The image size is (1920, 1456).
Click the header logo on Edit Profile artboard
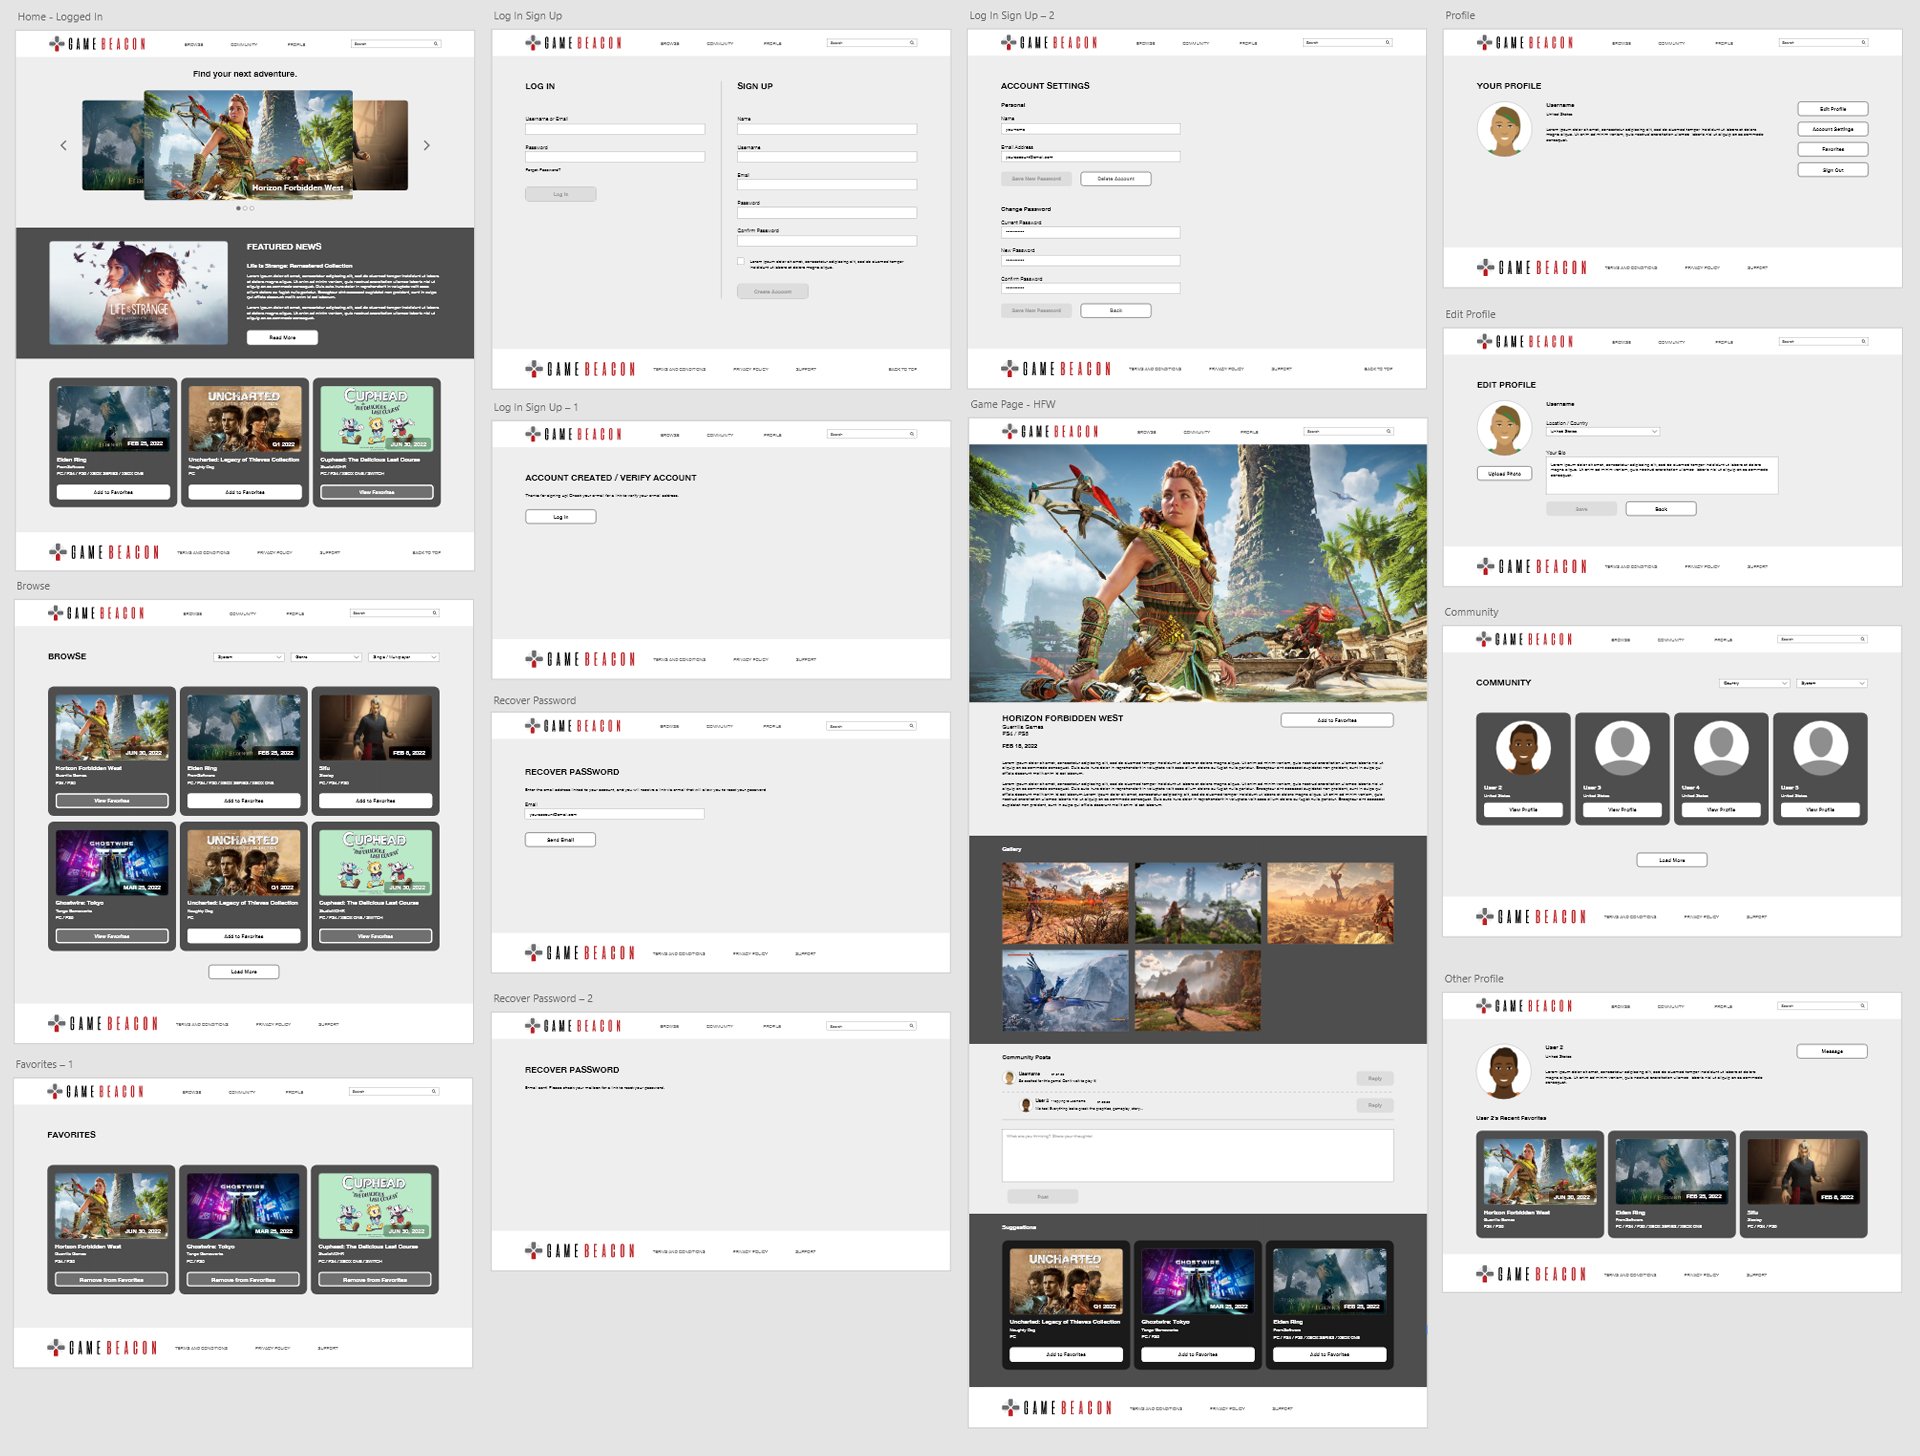pyautogui.click(x=1526, y=342)
